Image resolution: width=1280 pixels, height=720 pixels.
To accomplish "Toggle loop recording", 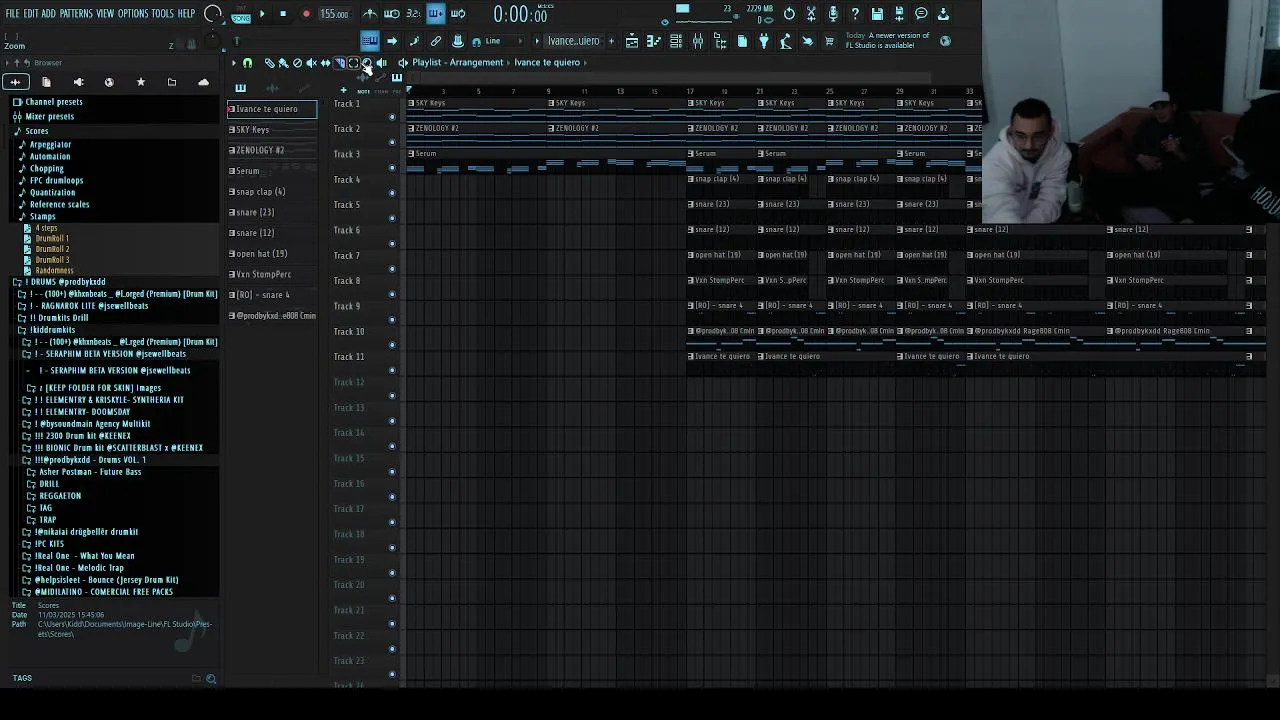I will pyautogui.click(x=458, y=13).
